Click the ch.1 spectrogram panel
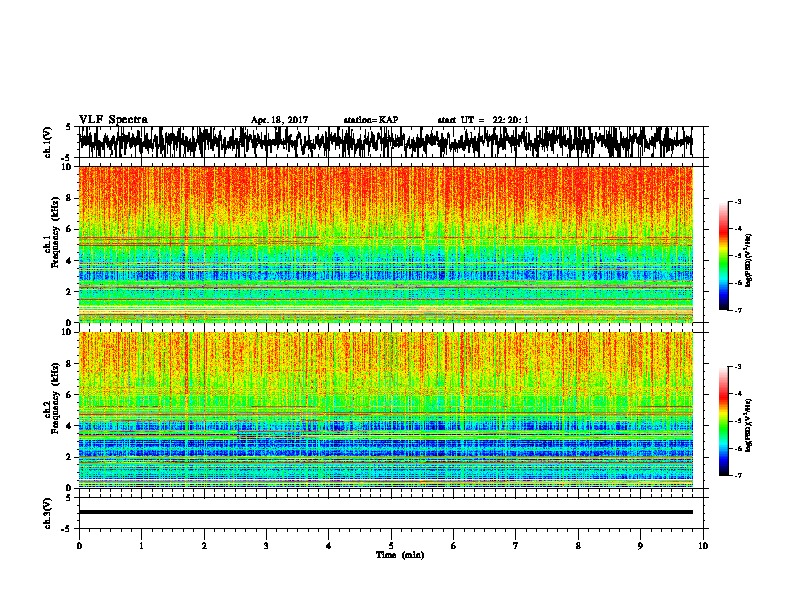 point(386,244)
